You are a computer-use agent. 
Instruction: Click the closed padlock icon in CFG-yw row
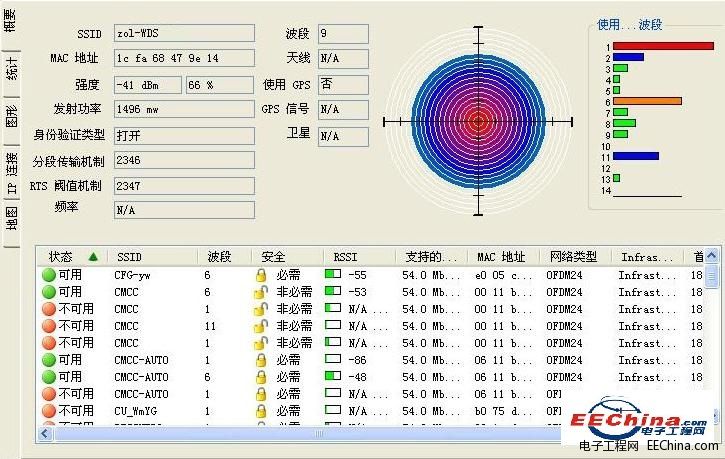coord(261,275)
